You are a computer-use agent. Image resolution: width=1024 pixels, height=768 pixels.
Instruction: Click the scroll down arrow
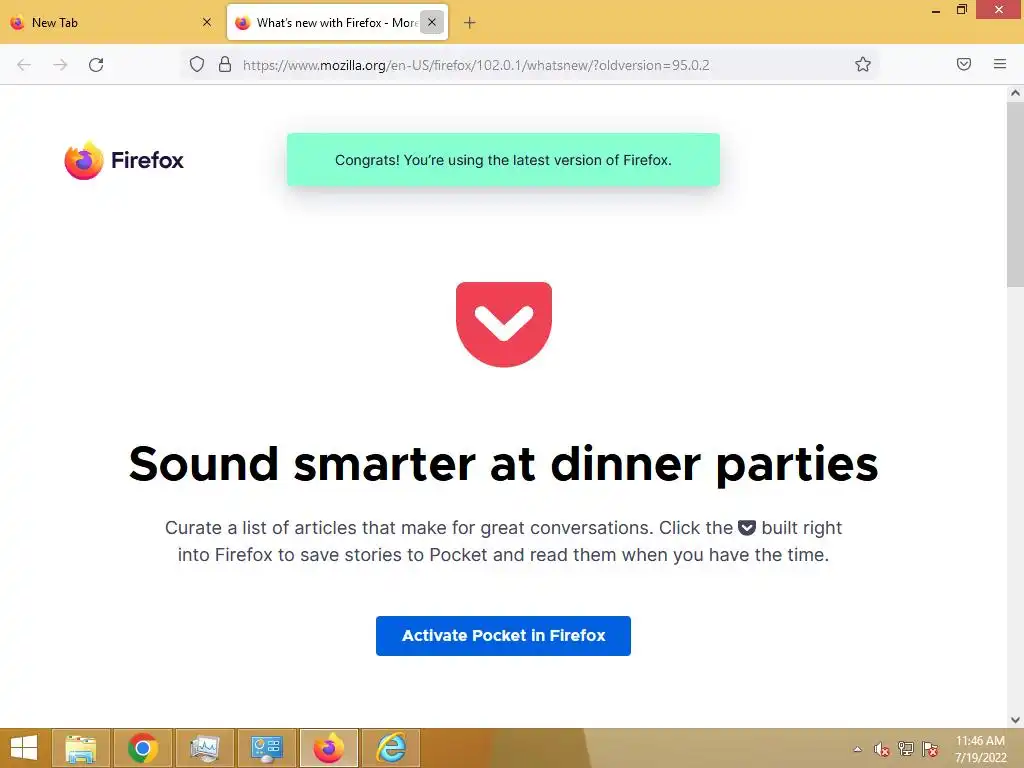pos(1015,720)
